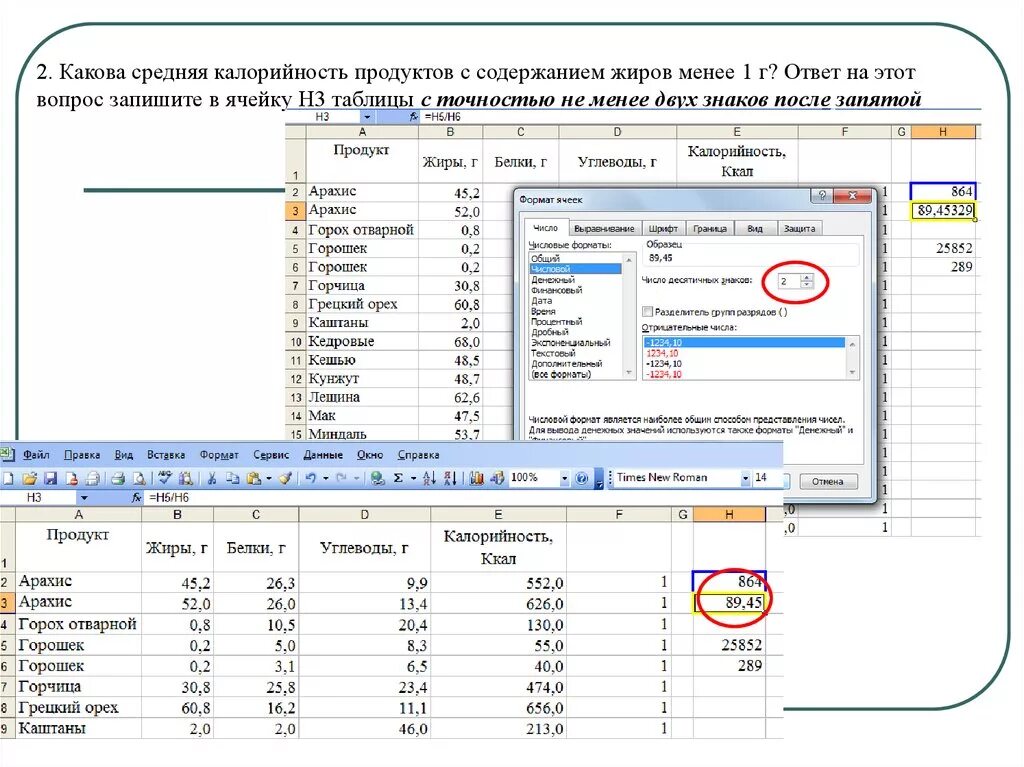This screenshot has height=767, width=1024.
Task: Open the AutoSum functions dropdown arrow
Action: (413, 478)
